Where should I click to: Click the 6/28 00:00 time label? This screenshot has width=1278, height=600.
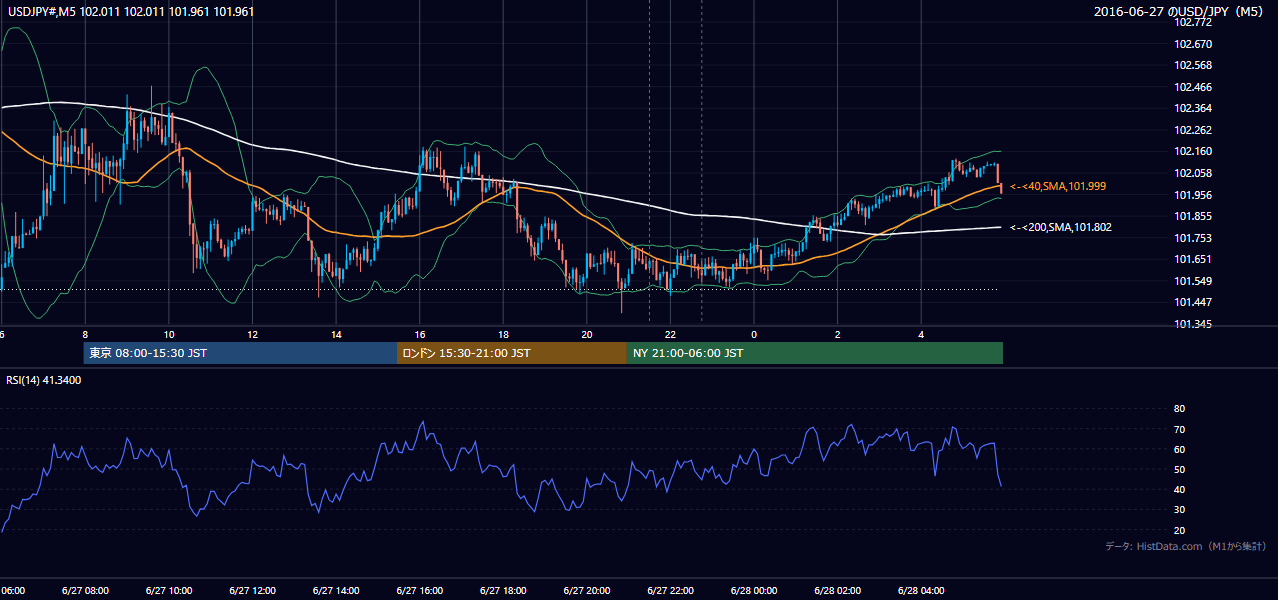753,590
